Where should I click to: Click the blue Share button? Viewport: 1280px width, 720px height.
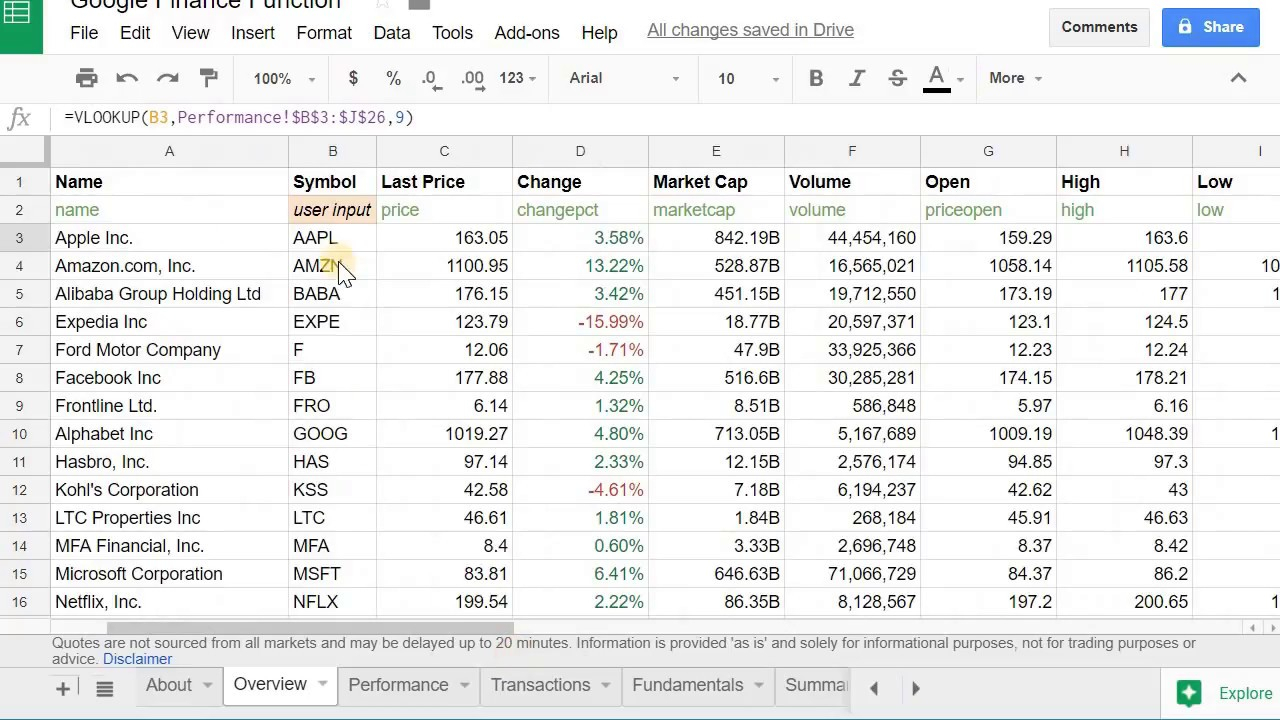point(1210,27)
